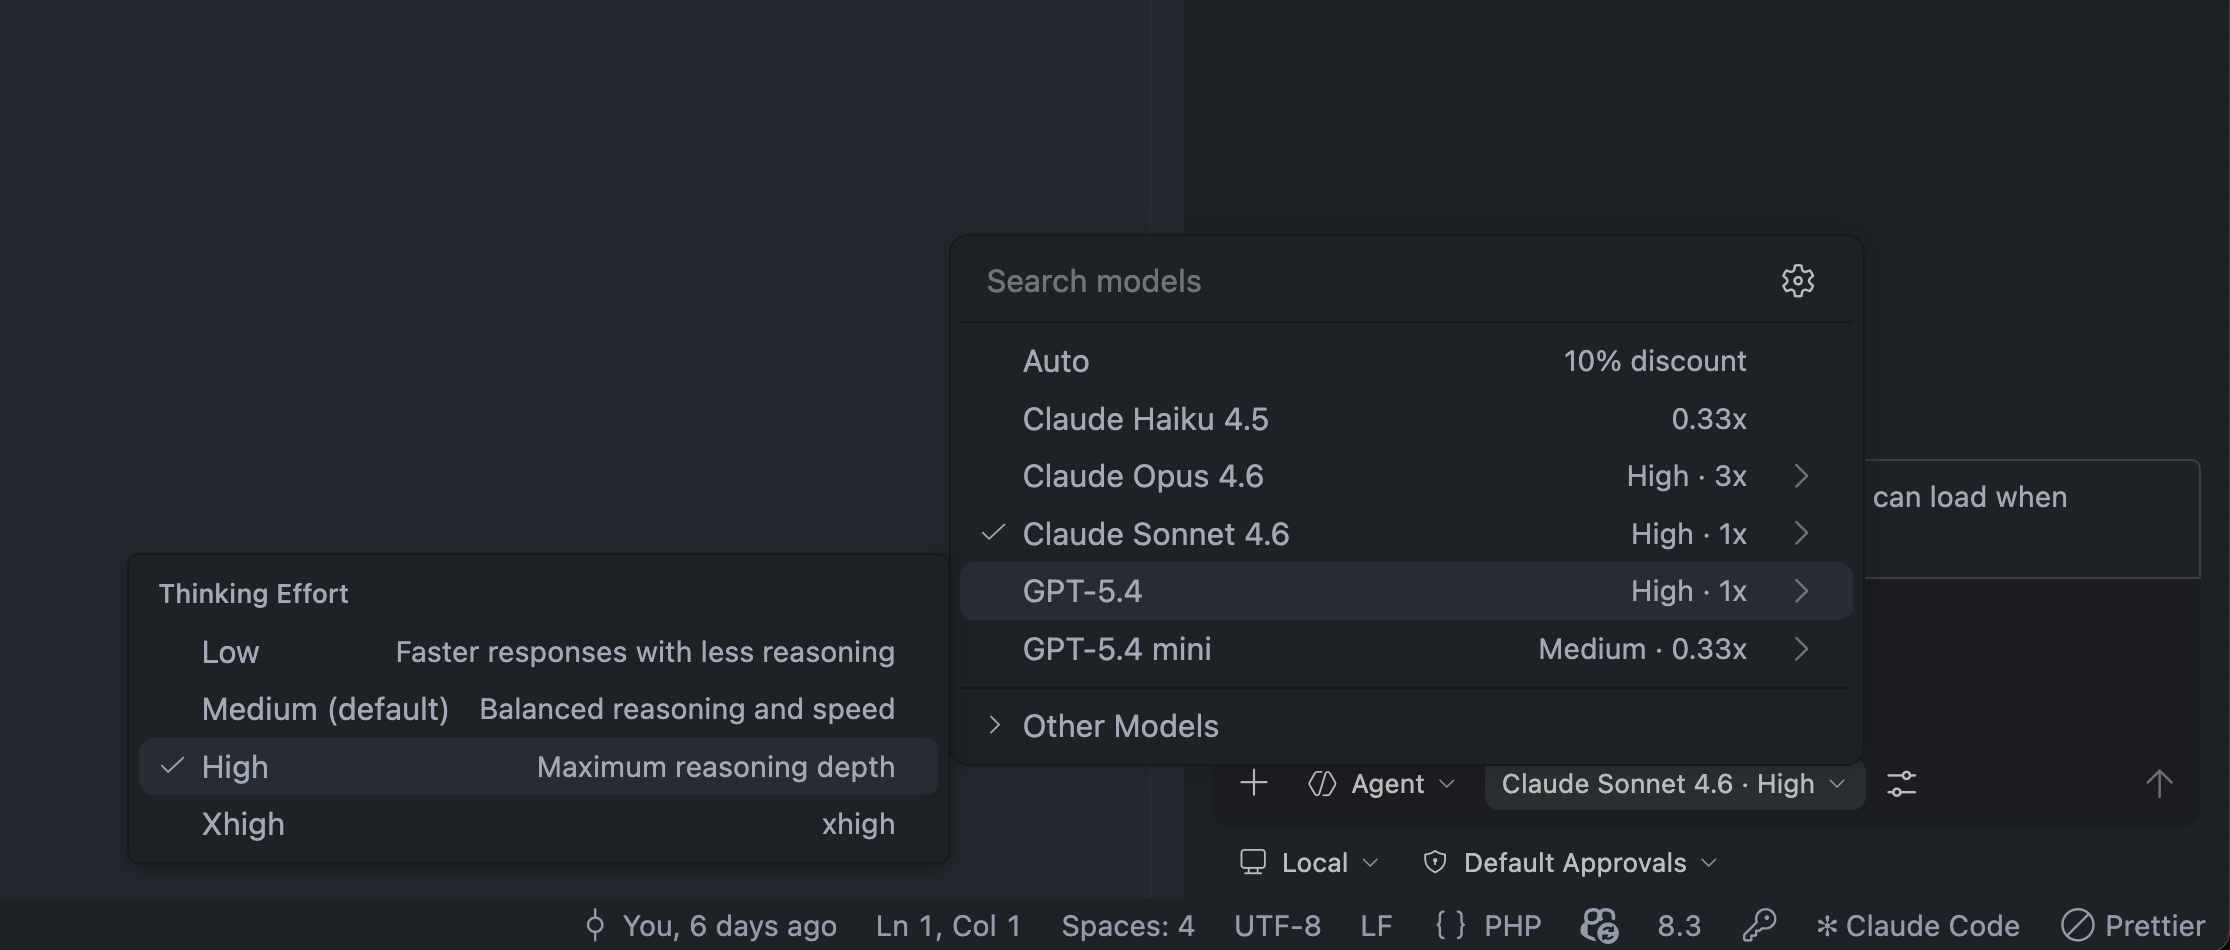Click the Copilot icon in the status bar
The height and width of the screenshot is (950, 2230).
coord(1598,925)
